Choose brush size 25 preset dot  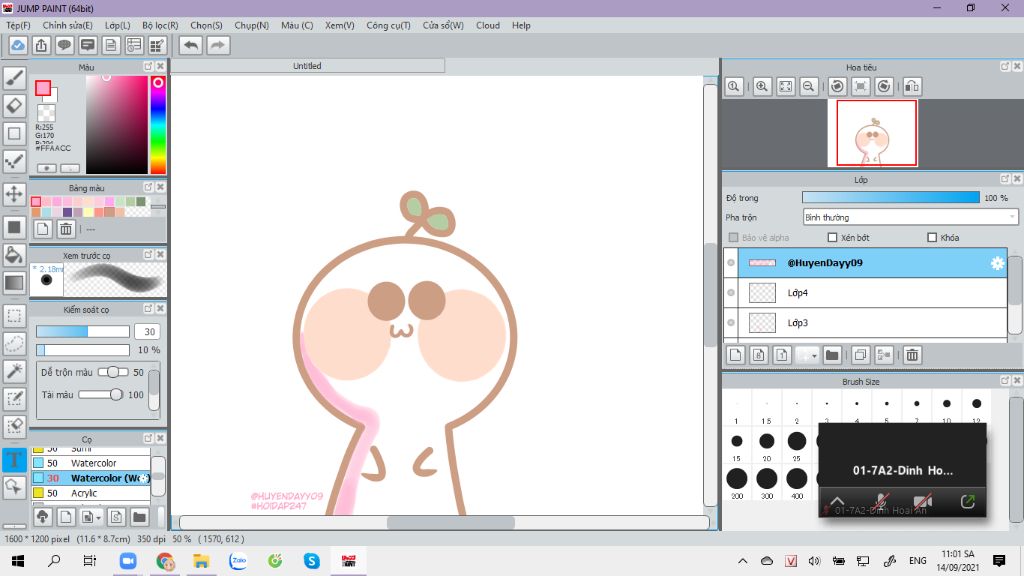(797, 441)
